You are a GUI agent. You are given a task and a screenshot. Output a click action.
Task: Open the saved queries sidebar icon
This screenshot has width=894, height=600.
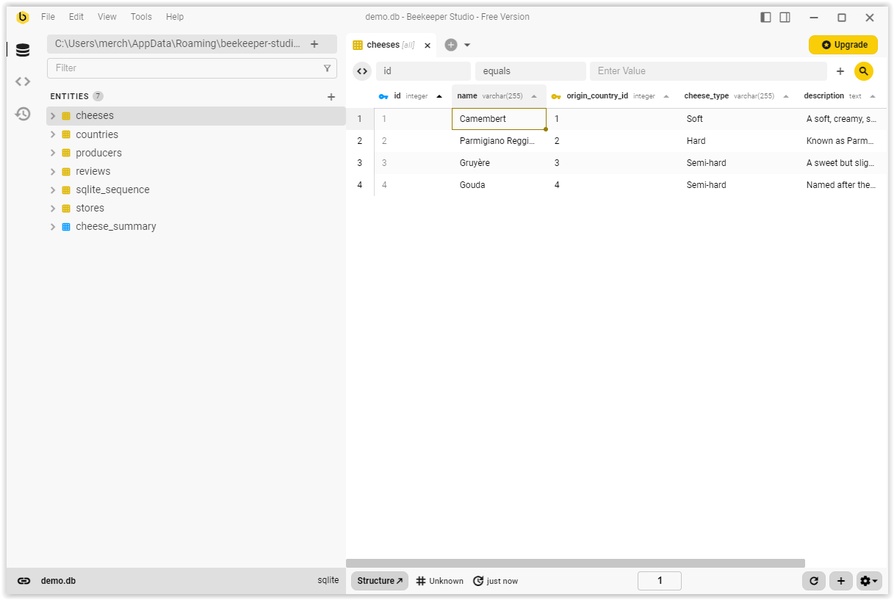pos(22,82)
